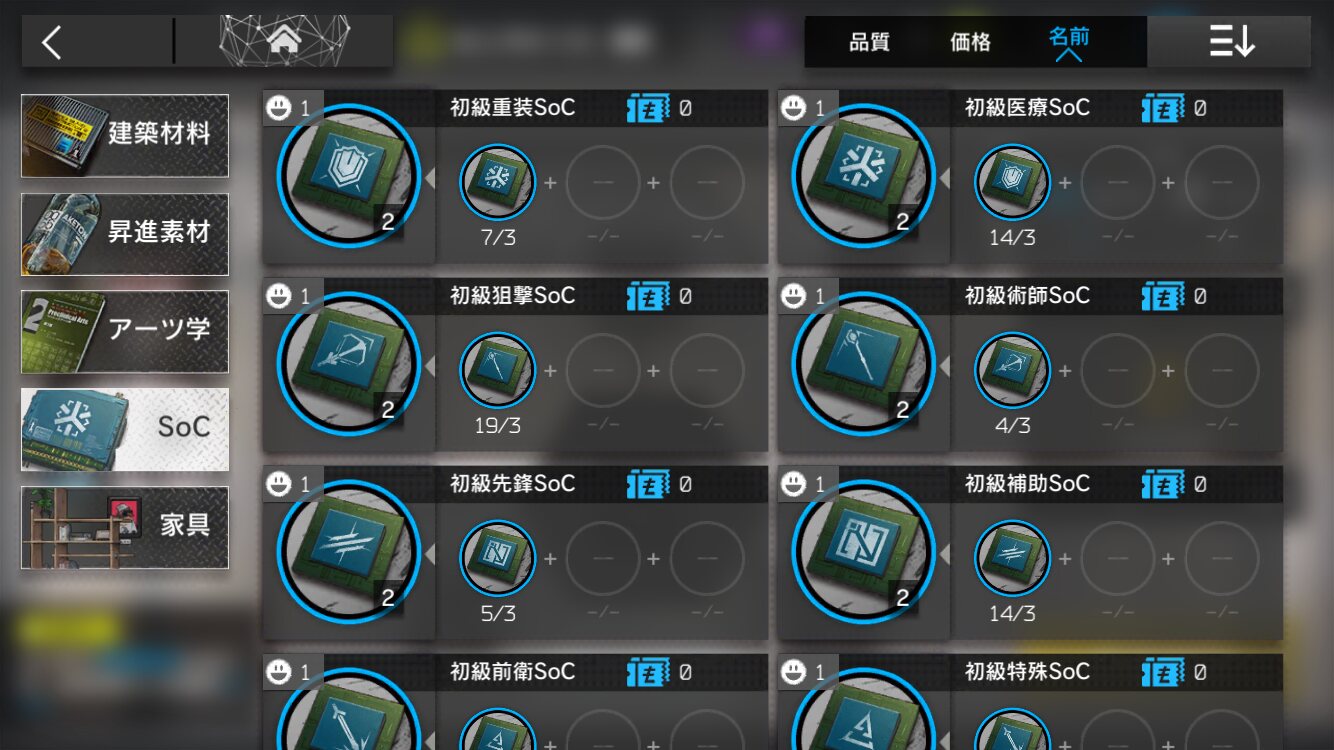Screen dimensions: 1334x750
Task: Open the 建築材料 category
Action: coord(125,135)
